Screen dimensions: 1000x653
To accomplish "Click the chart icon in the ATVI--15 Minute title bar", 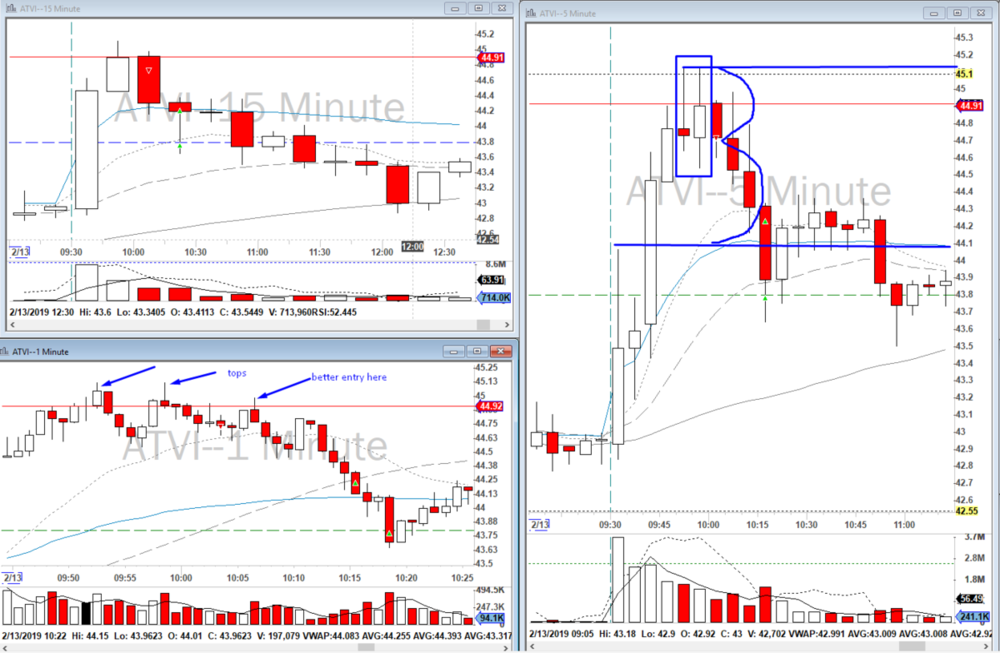I will [12, 8].
